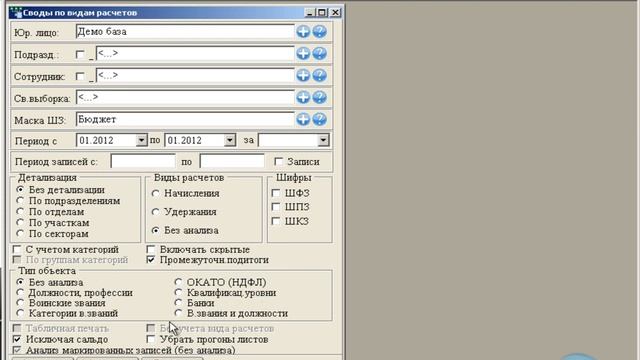The height and width of the screenshot is (360, 640).
Task: Open the по end month dropdown
Action: [x=230, y=140]
